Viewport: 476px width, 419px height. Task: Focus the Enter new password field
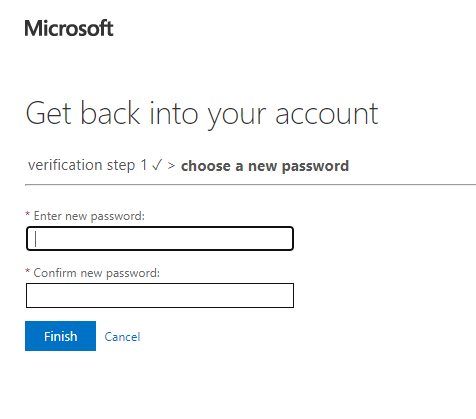point(160,239)
